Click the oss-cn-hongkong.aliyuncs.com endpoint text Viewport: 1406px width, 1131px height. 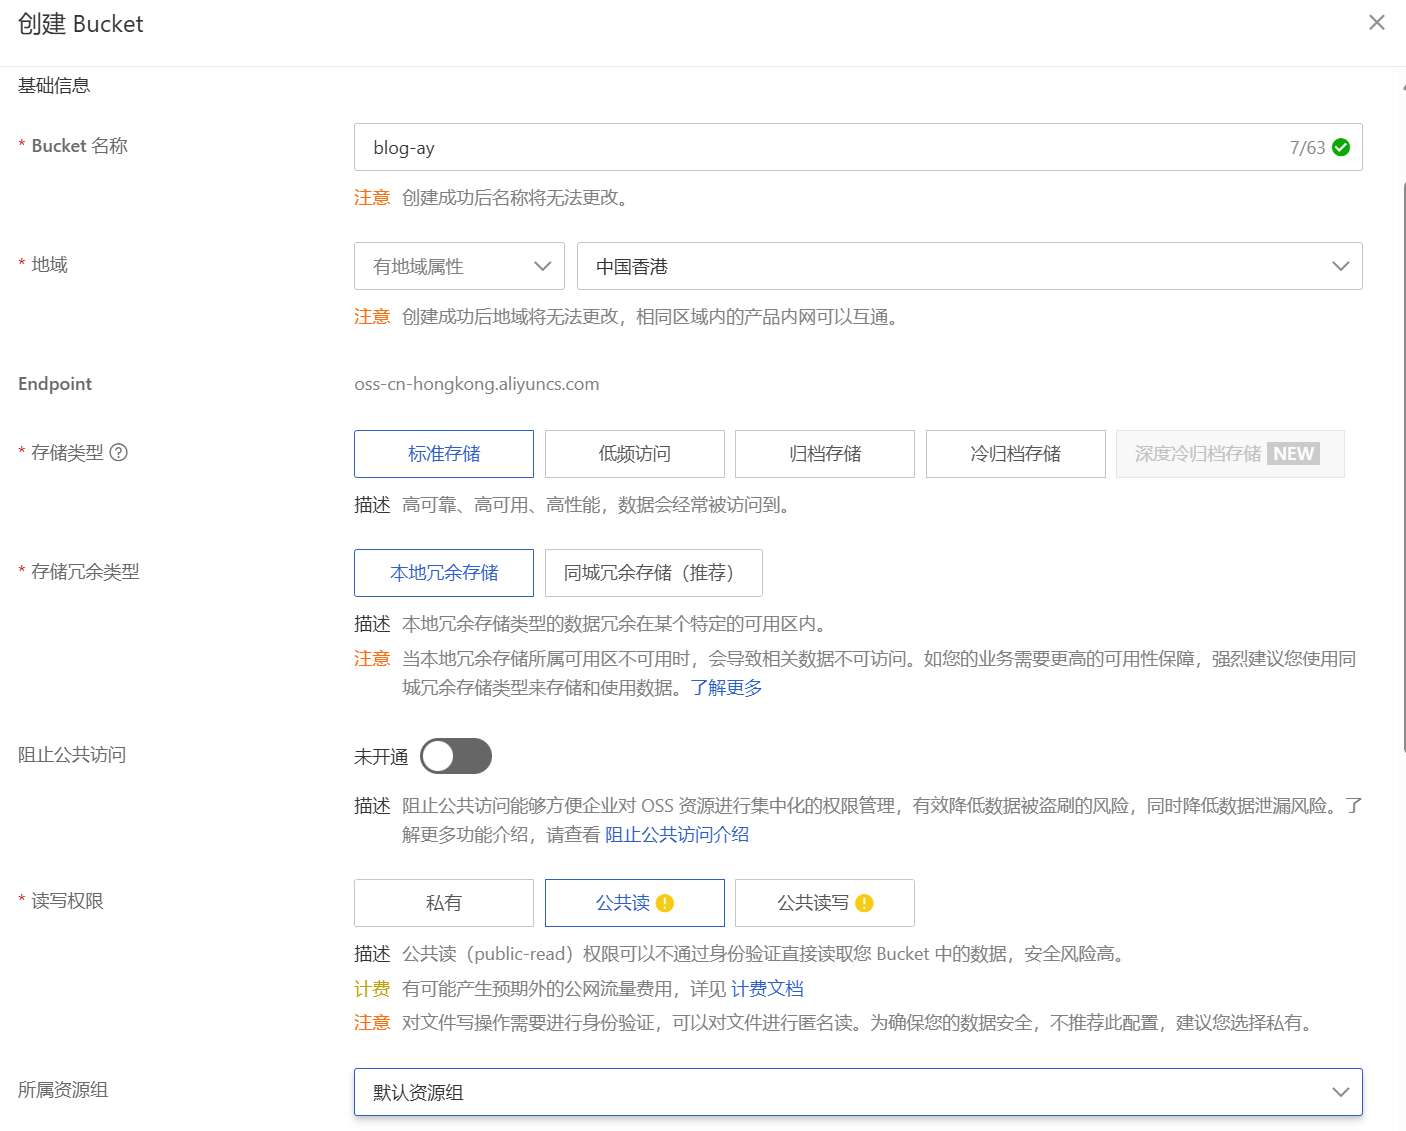(477, 384)
